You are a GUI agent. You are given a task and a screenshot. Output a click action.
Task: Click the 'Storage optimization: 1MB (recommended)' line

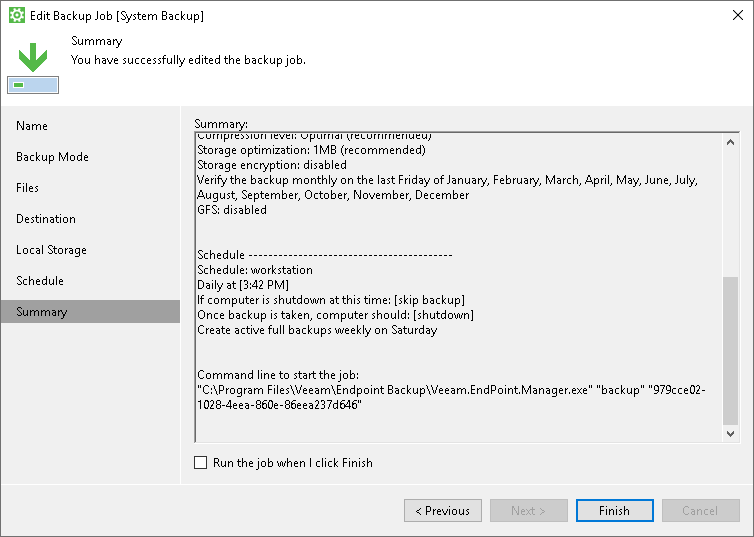coord(312,150)
